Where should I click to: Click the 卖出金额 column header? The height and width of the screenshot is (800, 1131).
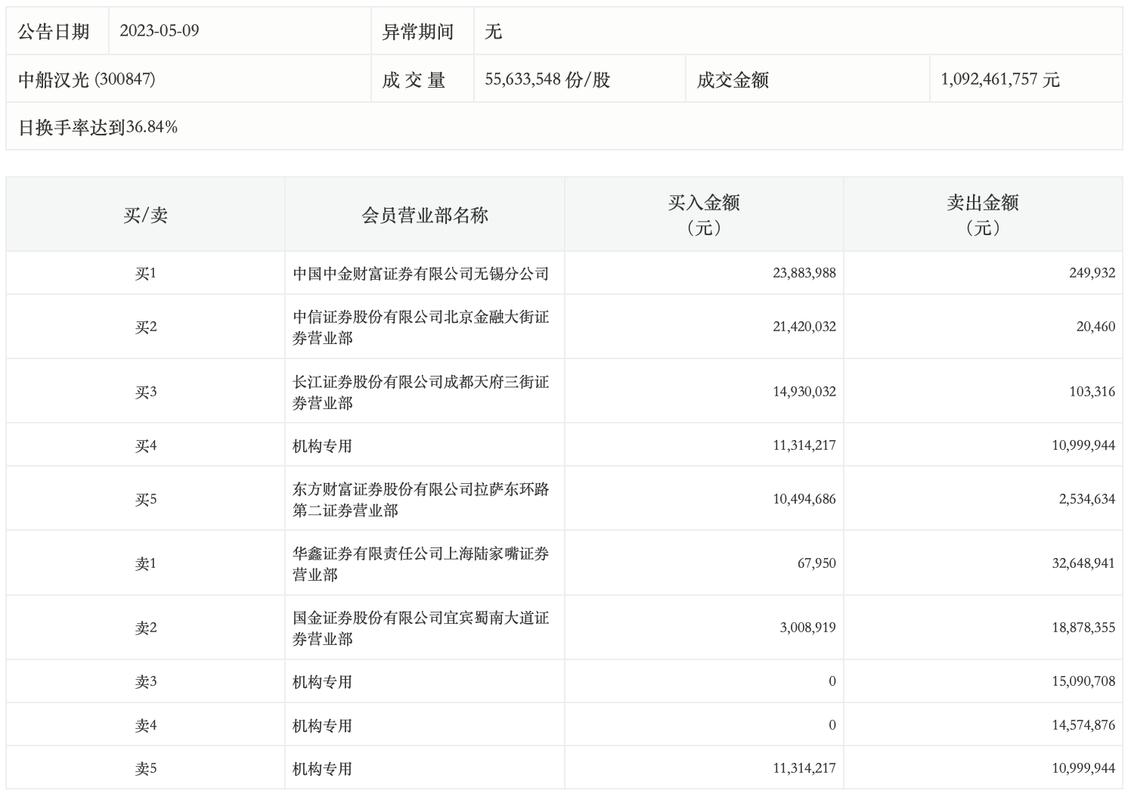pyautogui.click(x=982, y=215)
